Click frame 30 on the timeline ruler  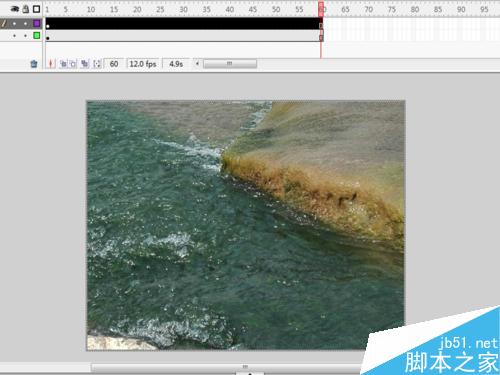click(x=183, y=10)
